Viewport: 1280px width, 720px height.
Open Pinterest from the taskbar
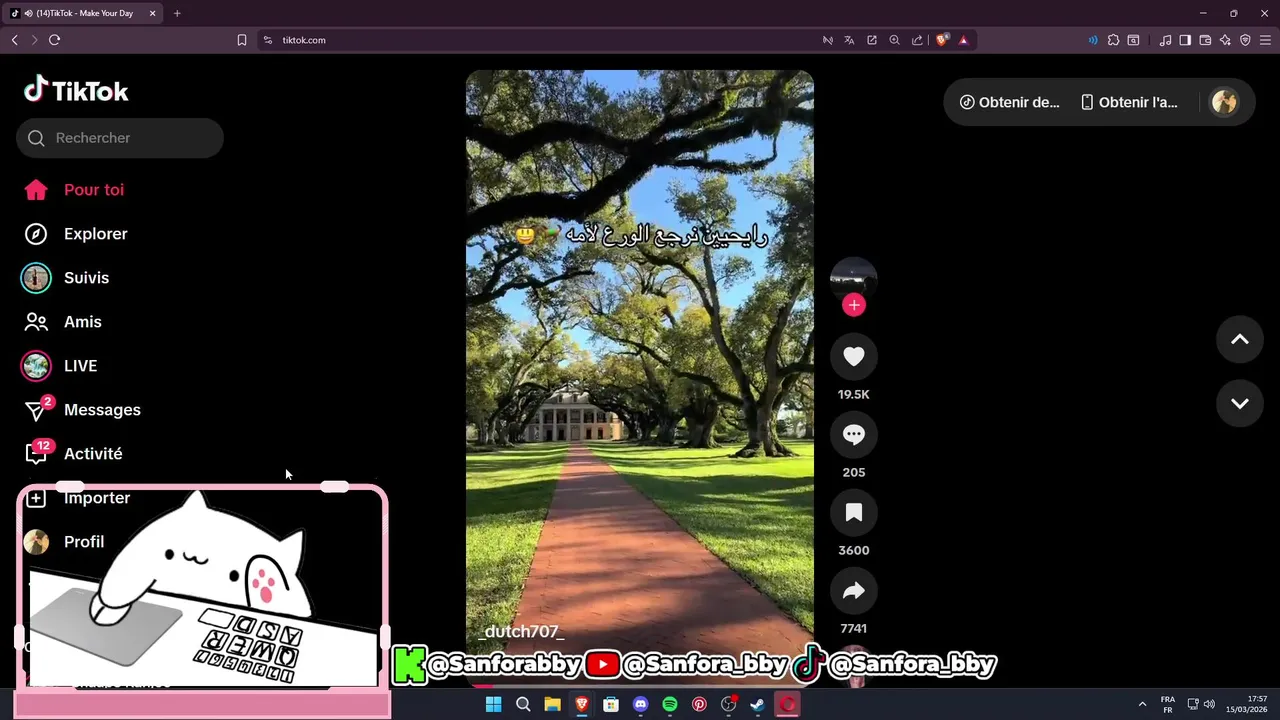(x=699, y=705)
